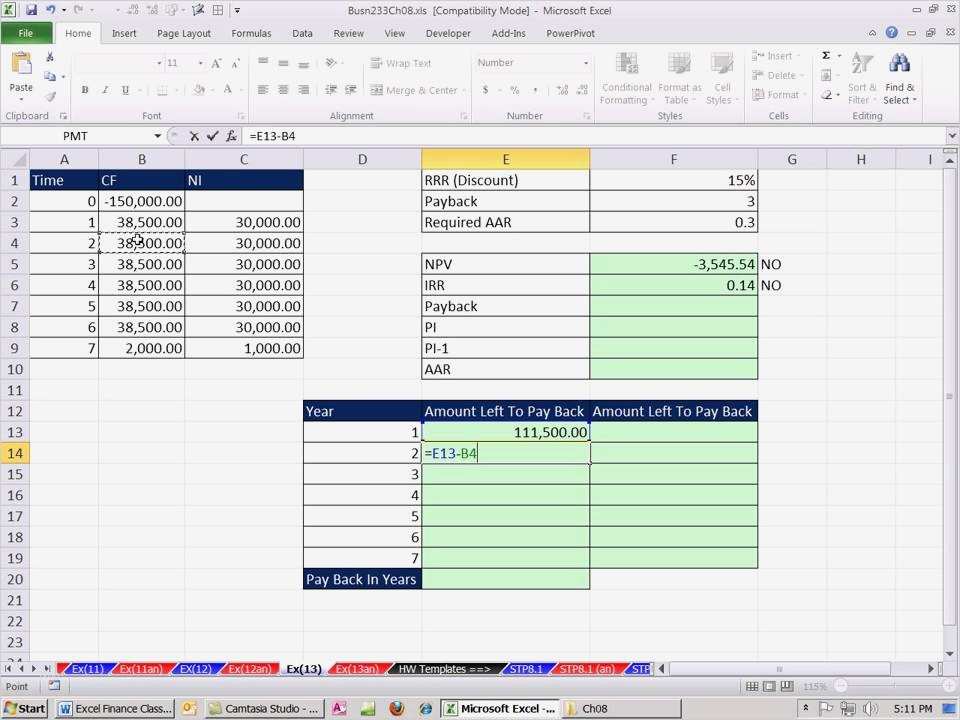Switch to the Formulas tab
The height and width of the screenshot is (720, 960).
coord(251,33)
